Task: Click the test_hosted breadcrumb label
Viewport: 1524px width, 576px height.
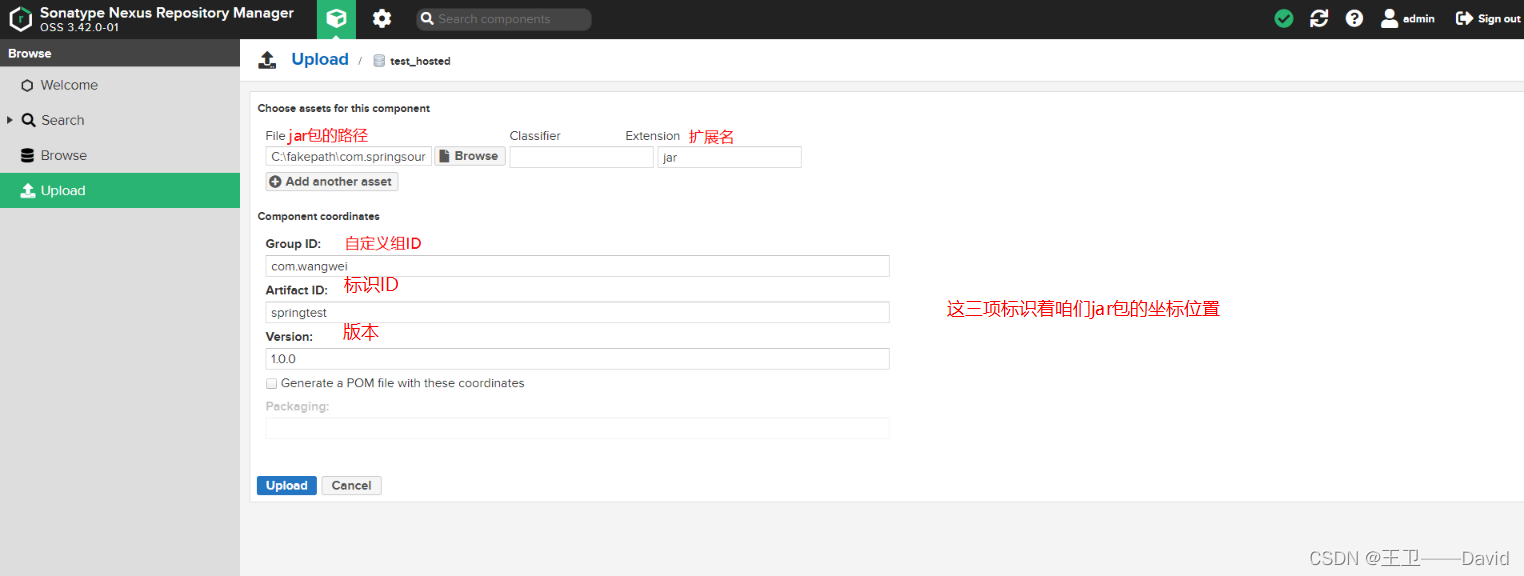Action: [x=420, y=61]
